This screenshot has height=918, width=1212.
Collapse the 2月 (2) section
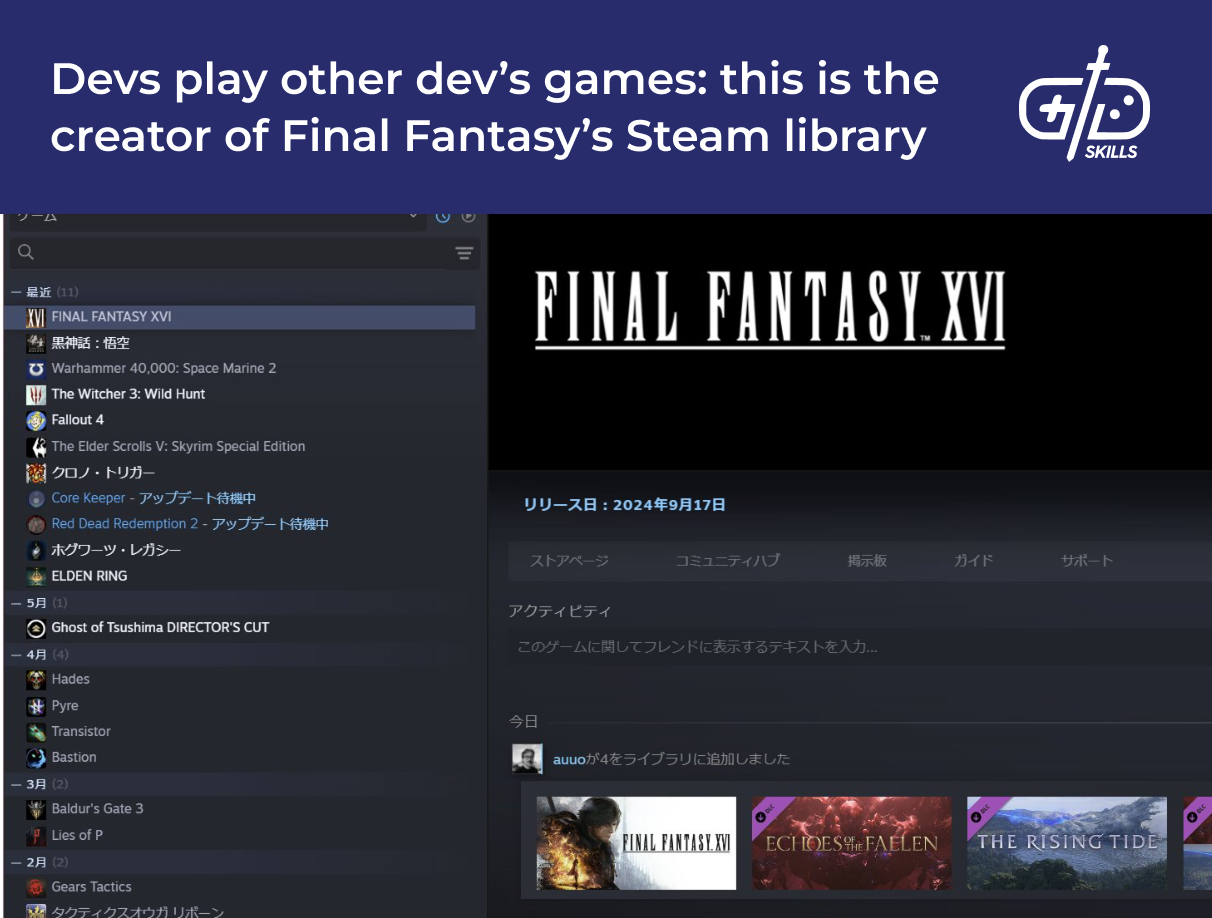click(16, 862)
